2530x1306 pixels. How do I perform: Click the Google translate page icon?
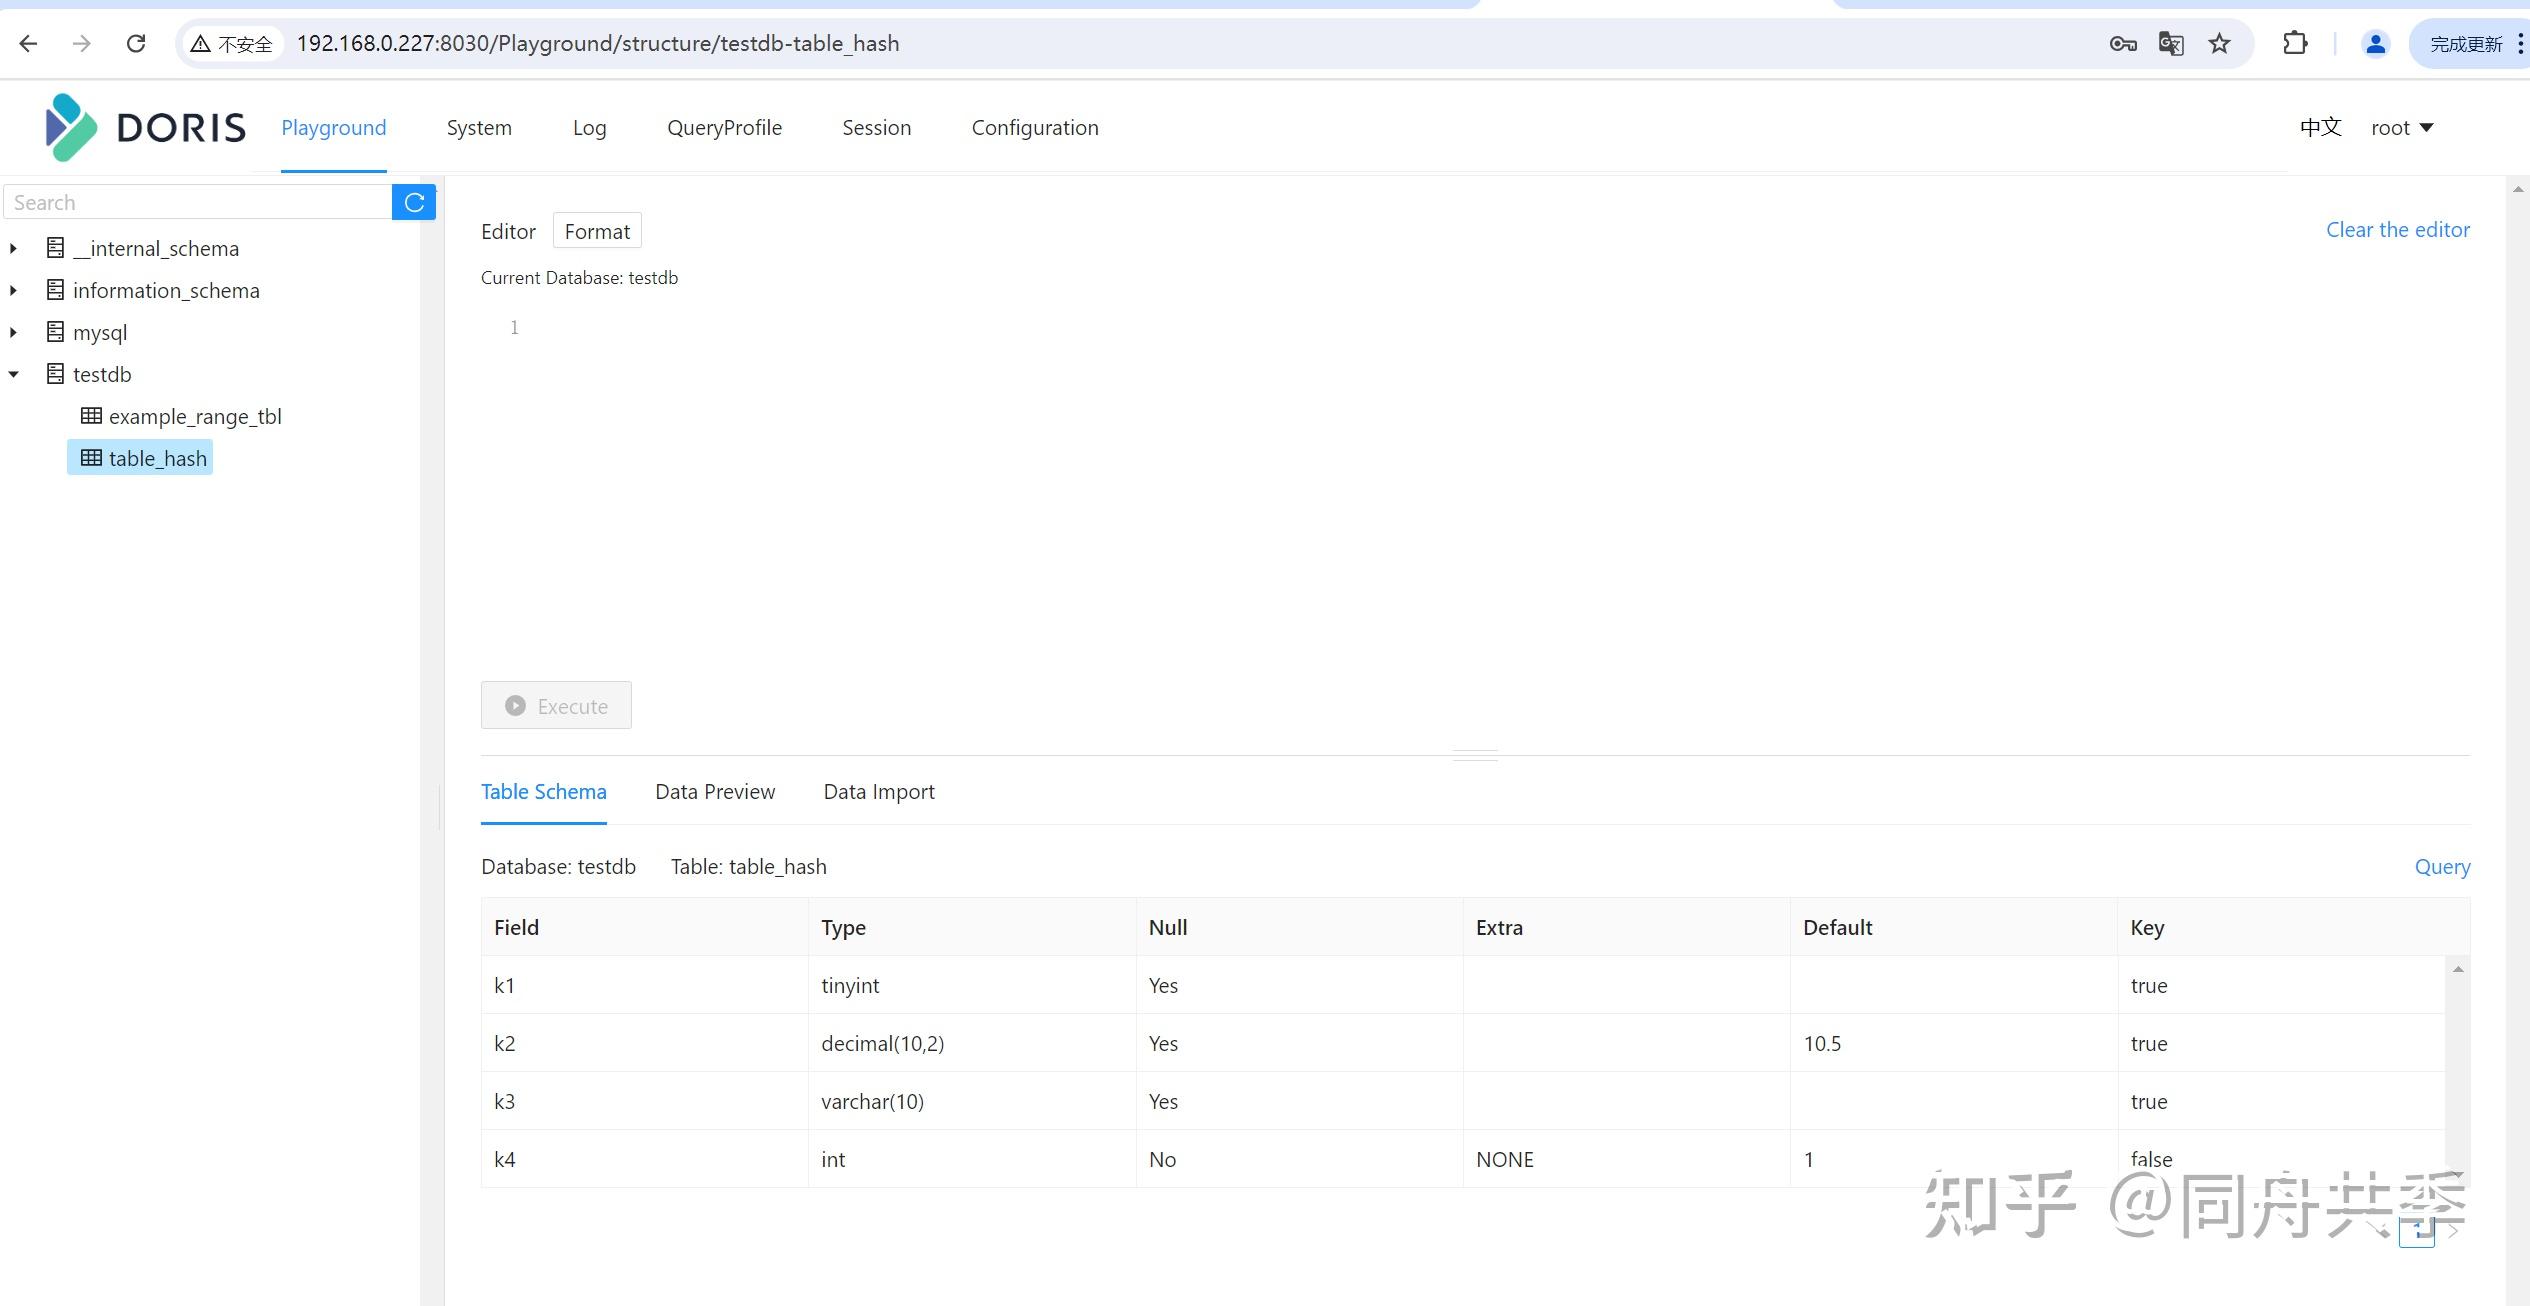[2170, 43]
